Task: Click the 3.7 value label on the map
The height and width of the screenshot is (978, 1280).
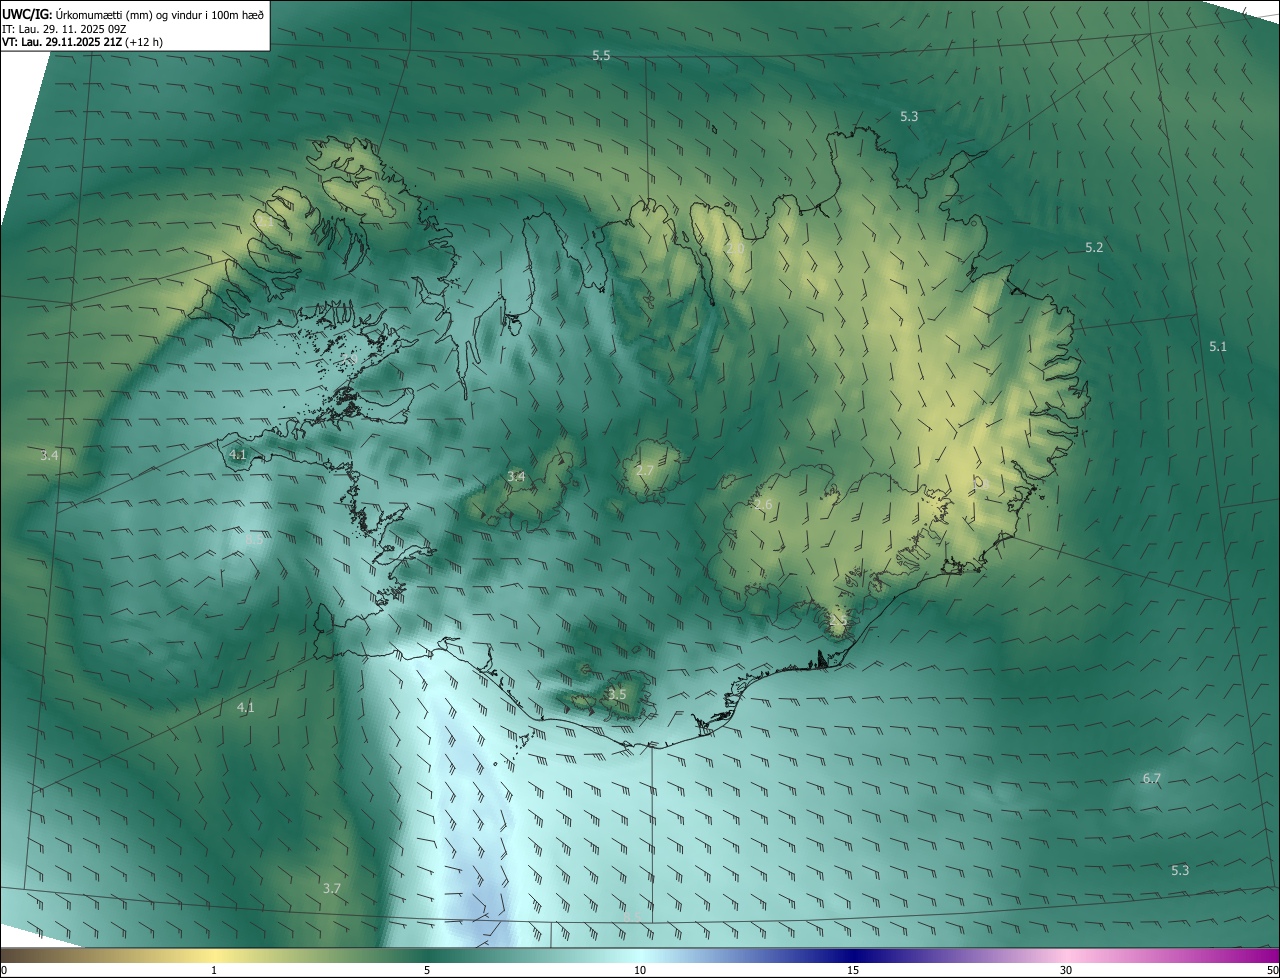Action: [332, 888]
